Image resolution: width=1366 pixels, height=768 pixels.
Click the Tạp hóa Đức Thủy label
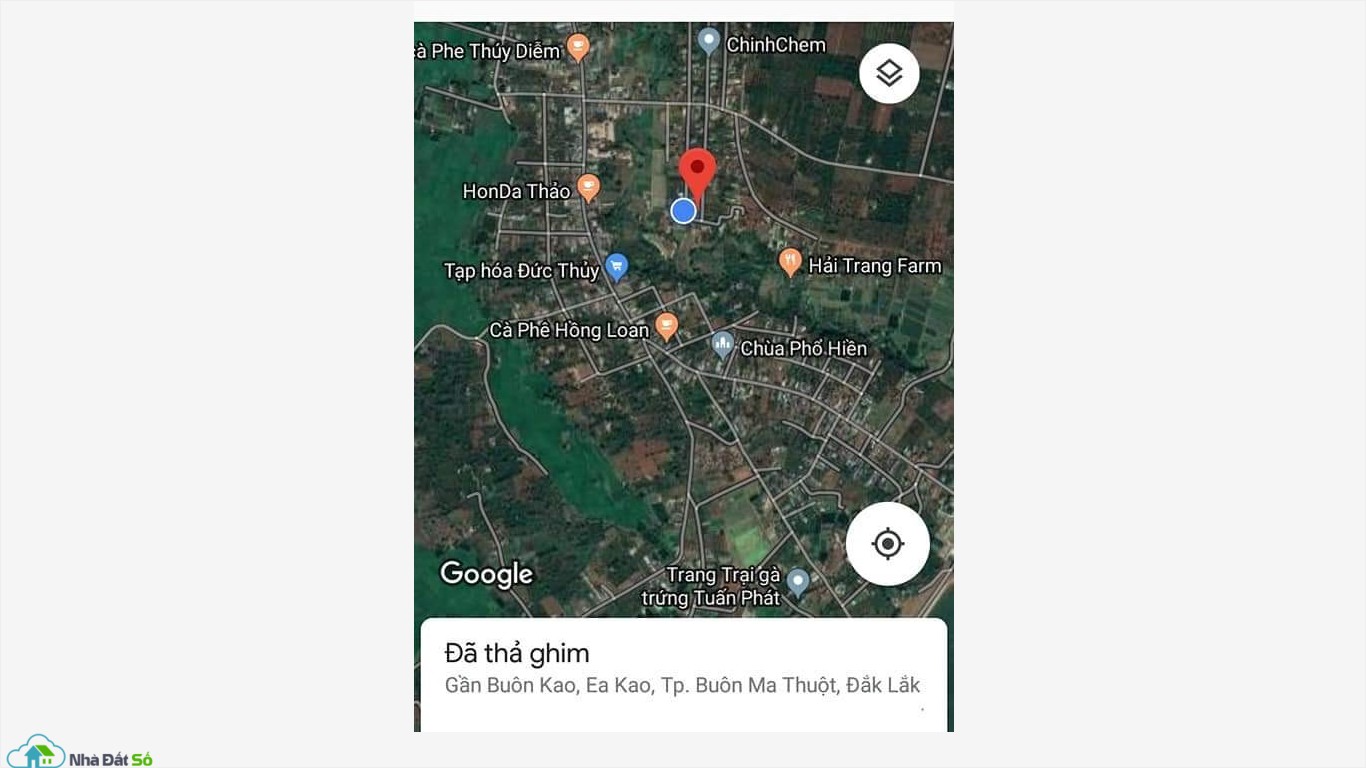pyautogui.click(x=521, y=271)
